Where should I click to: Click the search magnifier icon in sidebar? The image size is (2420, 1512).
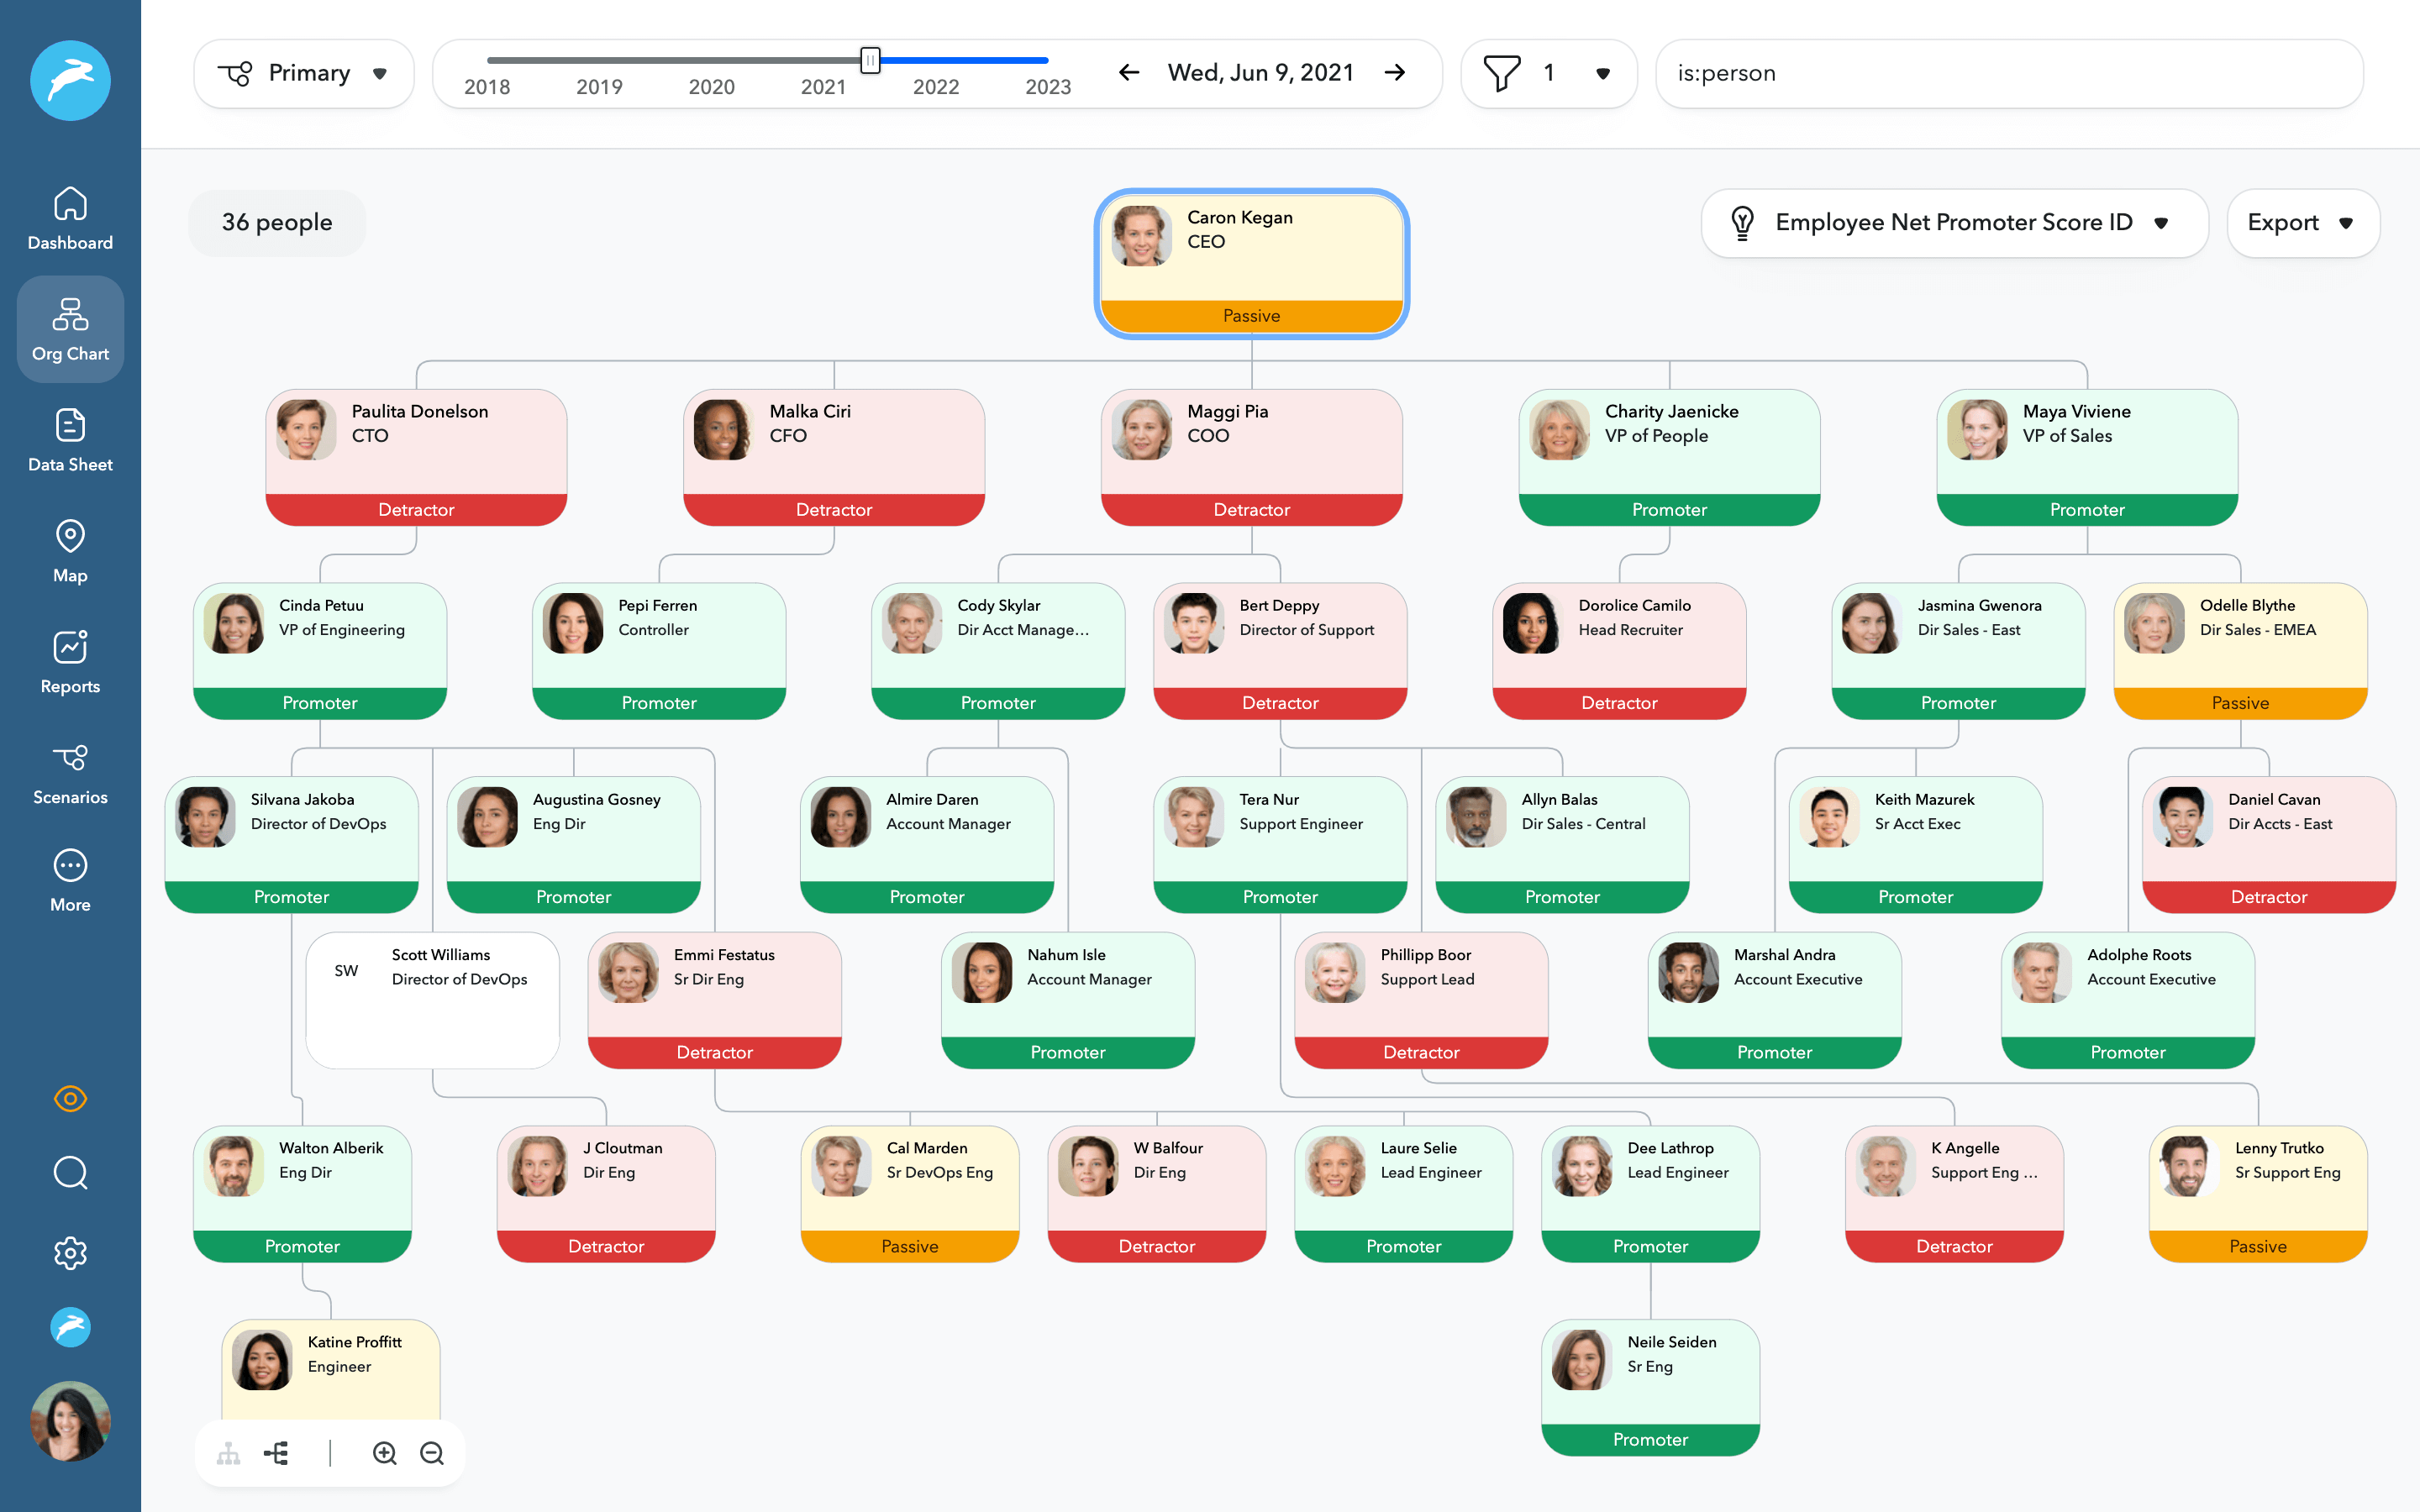[70, 1173]
